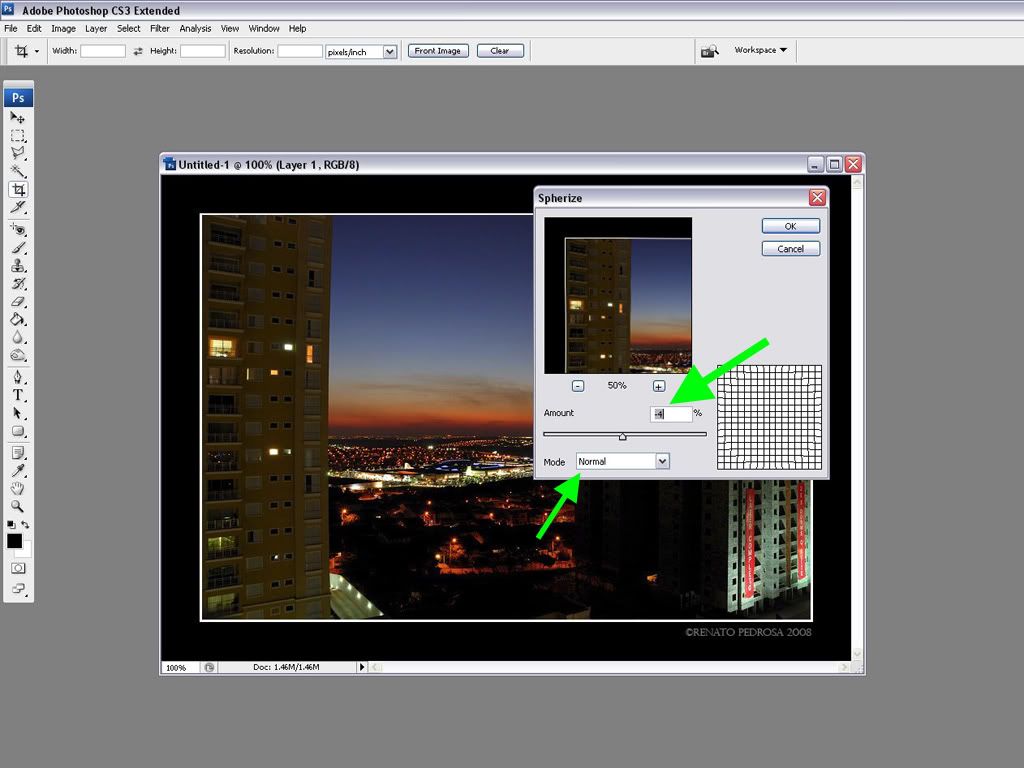
Task: Open the Filter menu
Action: click(160, 29)
